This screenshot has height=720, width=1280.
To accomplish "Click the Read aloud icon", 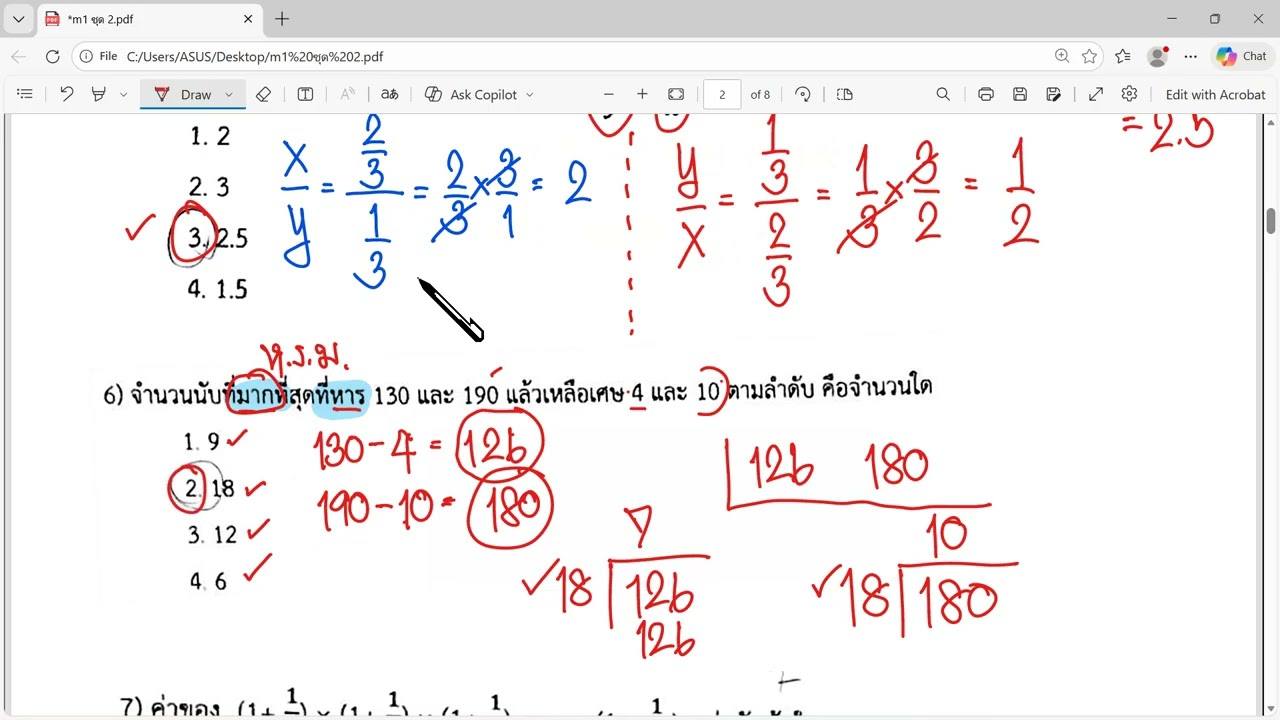I will click(x=347, y=94).
